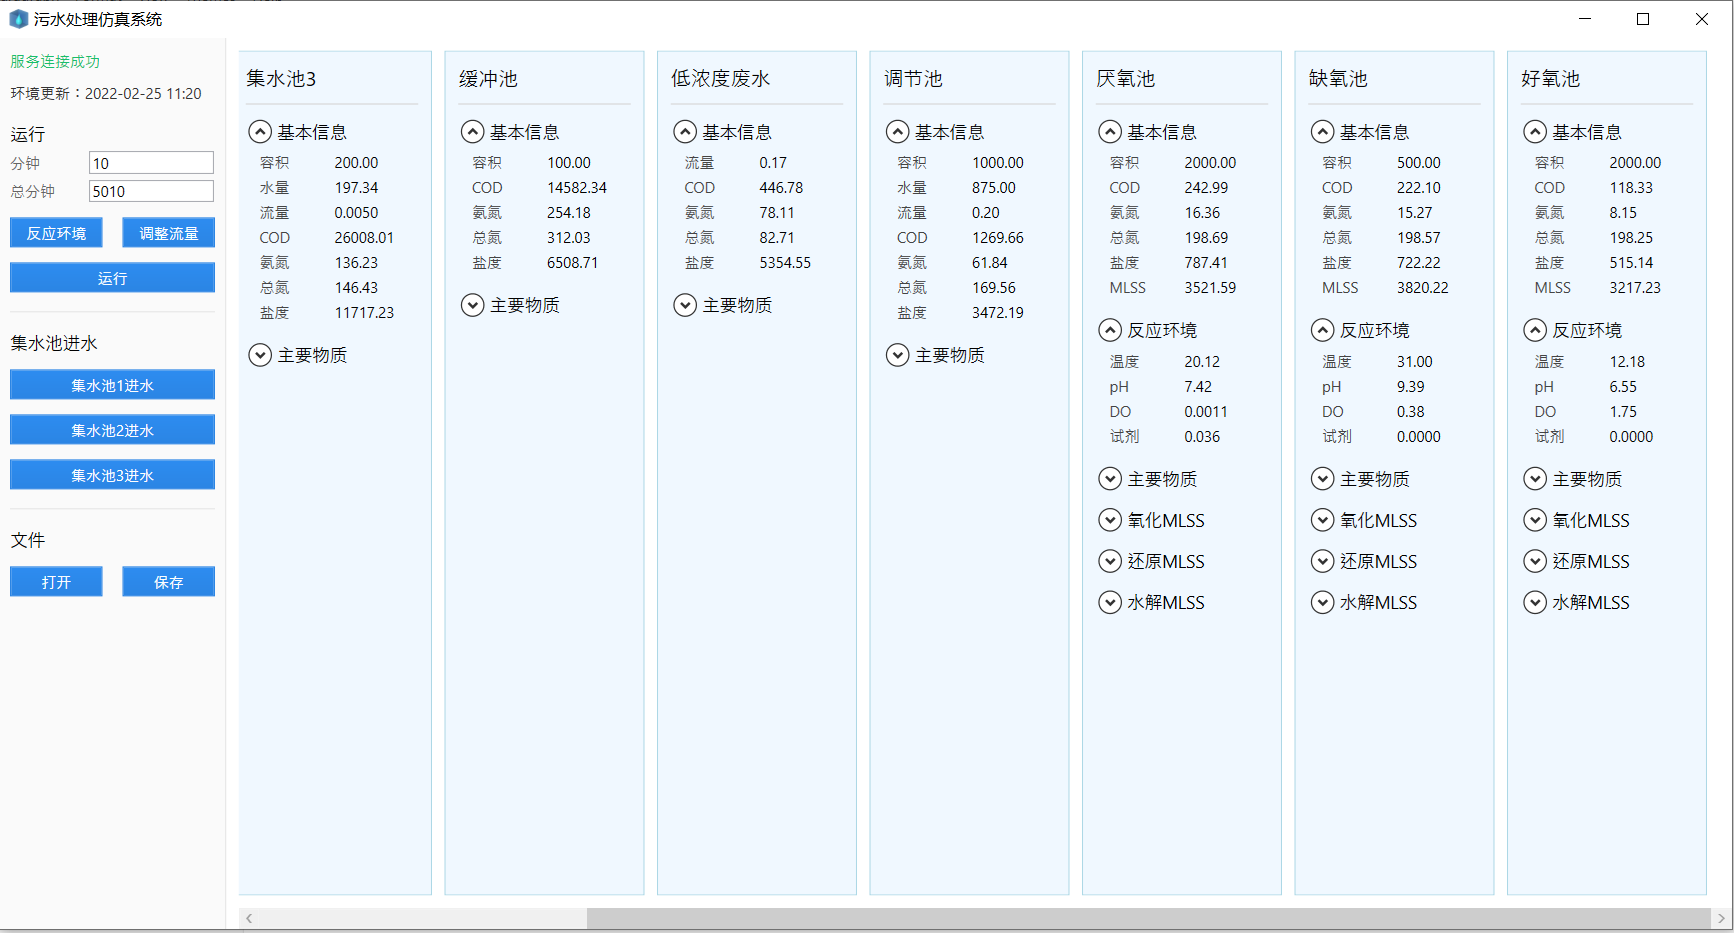The image size is (1734, 933).
Task: Collapse 反应环境 in 好氧池 panel
Action: click(1535, 330)
